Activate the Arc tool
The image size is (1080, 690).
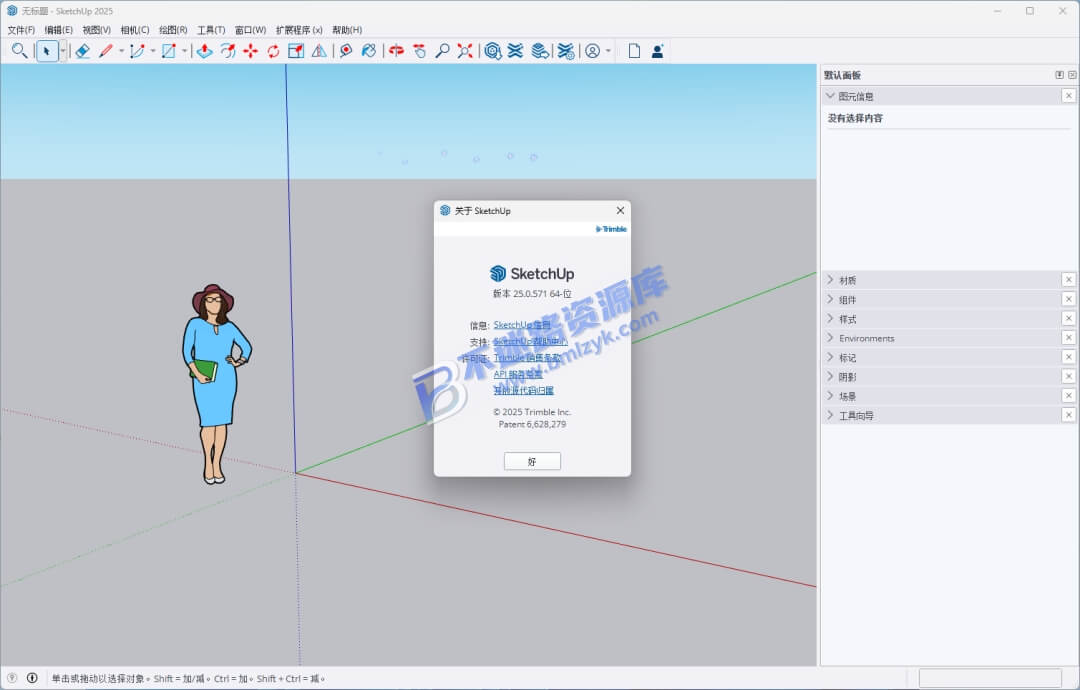(137, 51)
